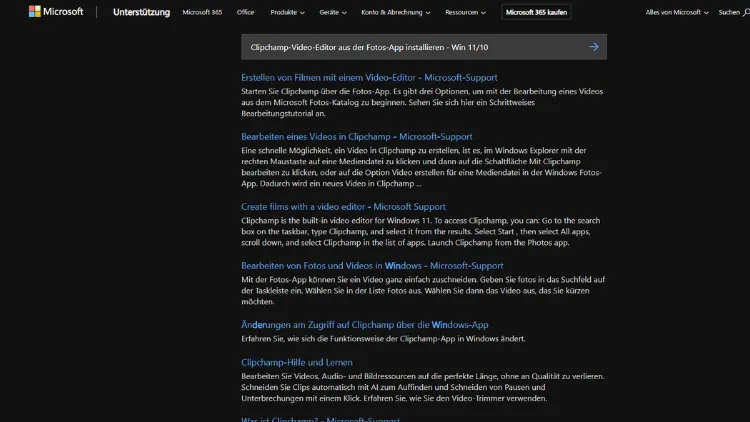The width and height of the screenshot is (750, 422).
Task: Click the Suchen label
Action: (x=729, y=12)
